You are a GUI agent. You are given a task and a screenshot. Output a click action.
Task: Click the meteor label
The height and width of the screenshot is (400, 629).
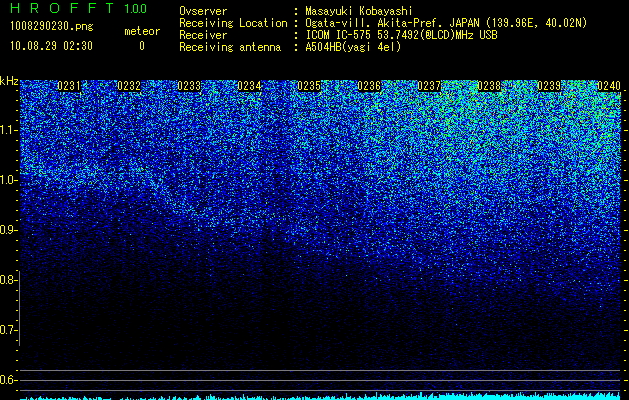142,31
